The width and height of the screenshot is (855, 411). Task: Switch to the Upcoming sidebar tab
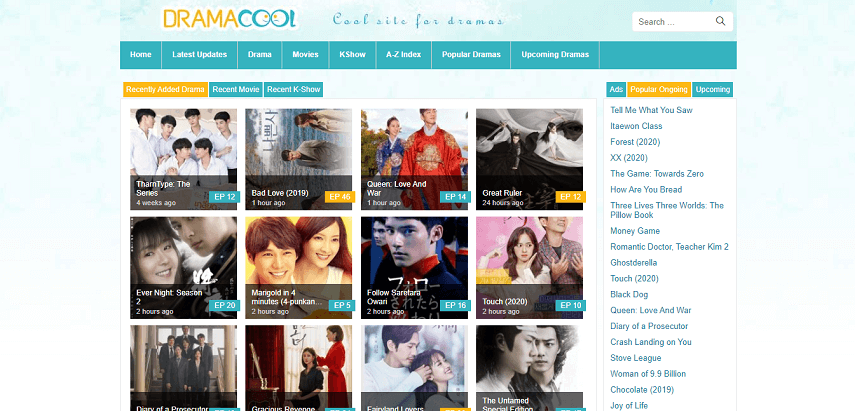pos(713,89)
